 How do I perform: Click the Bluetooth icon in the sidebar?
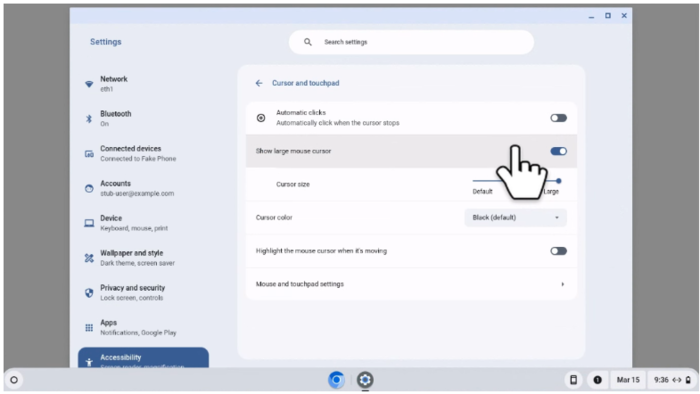[x=89, y=119]
